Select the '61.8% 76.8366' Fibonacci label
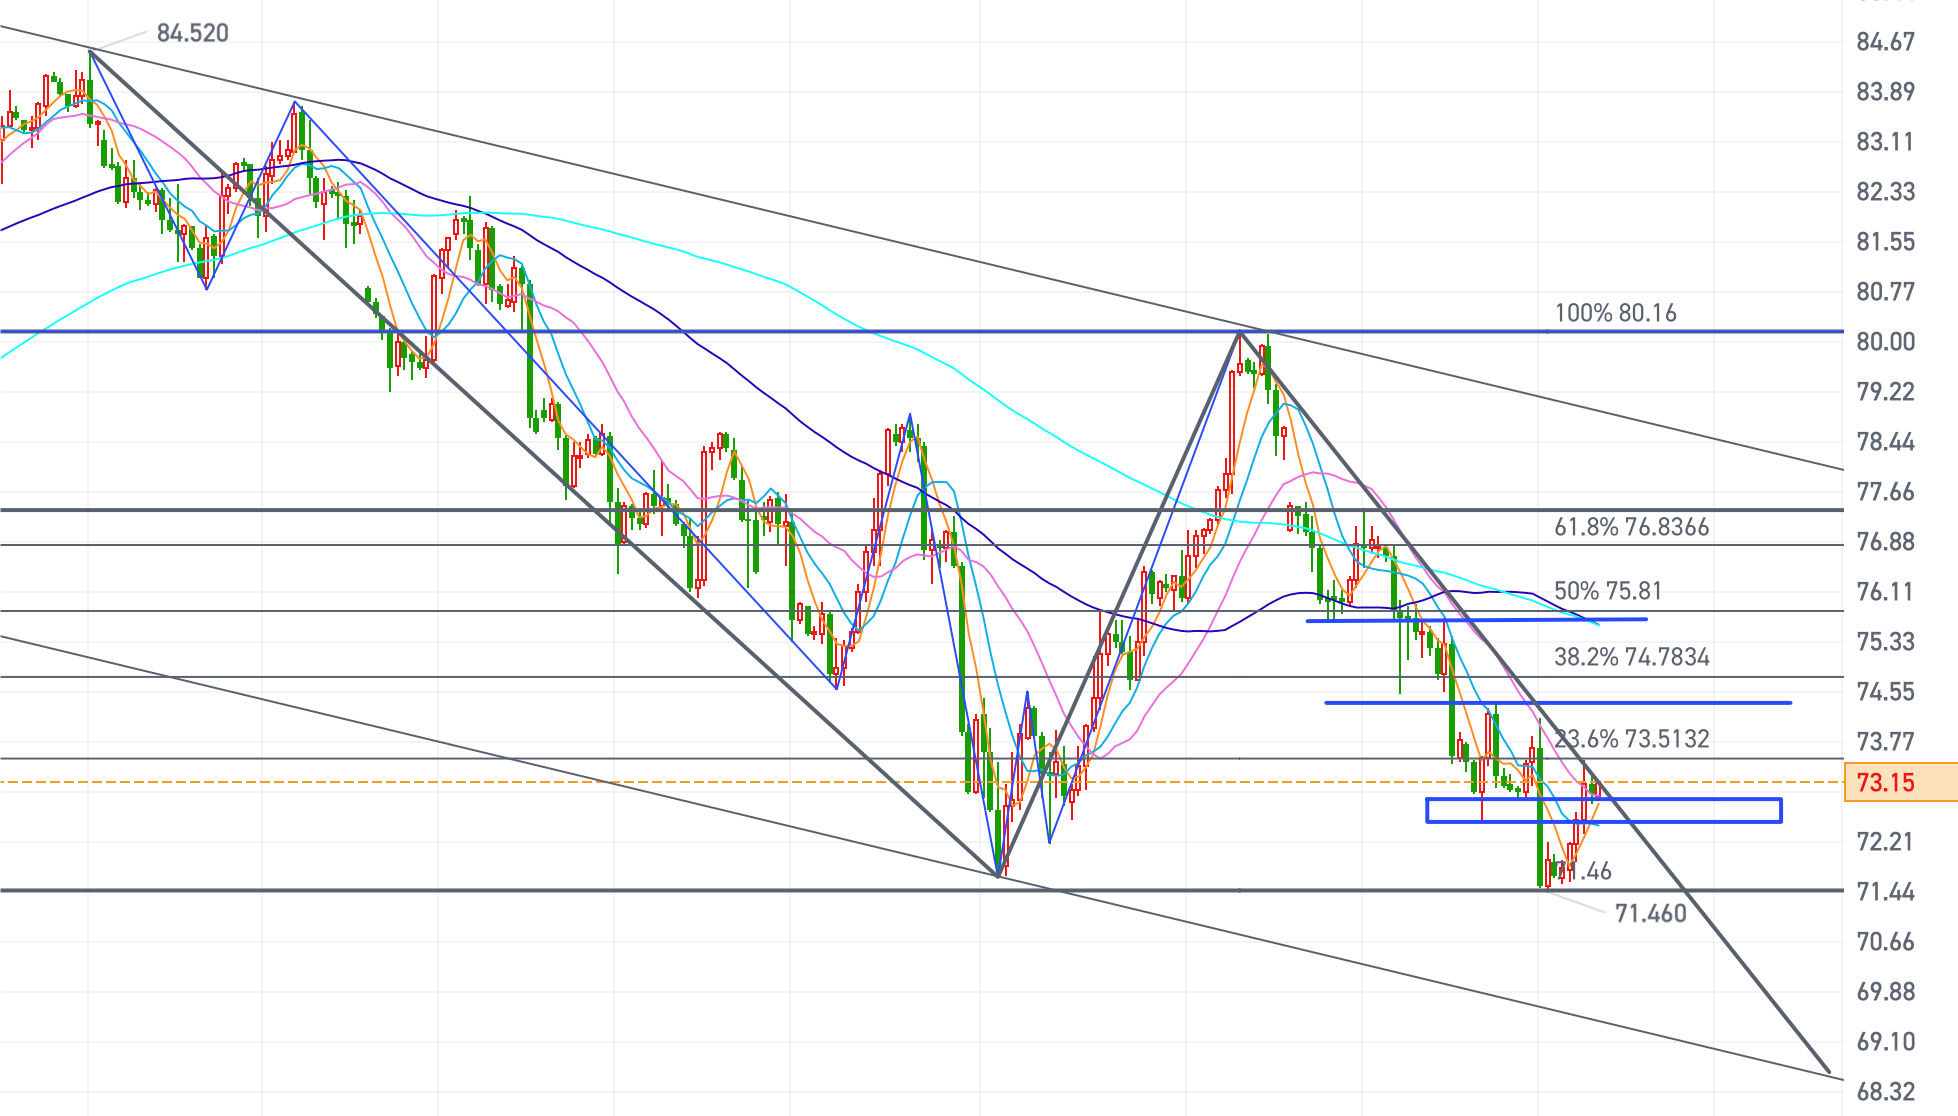This screenshot has height=1116, width=1958. (1631, 527)
